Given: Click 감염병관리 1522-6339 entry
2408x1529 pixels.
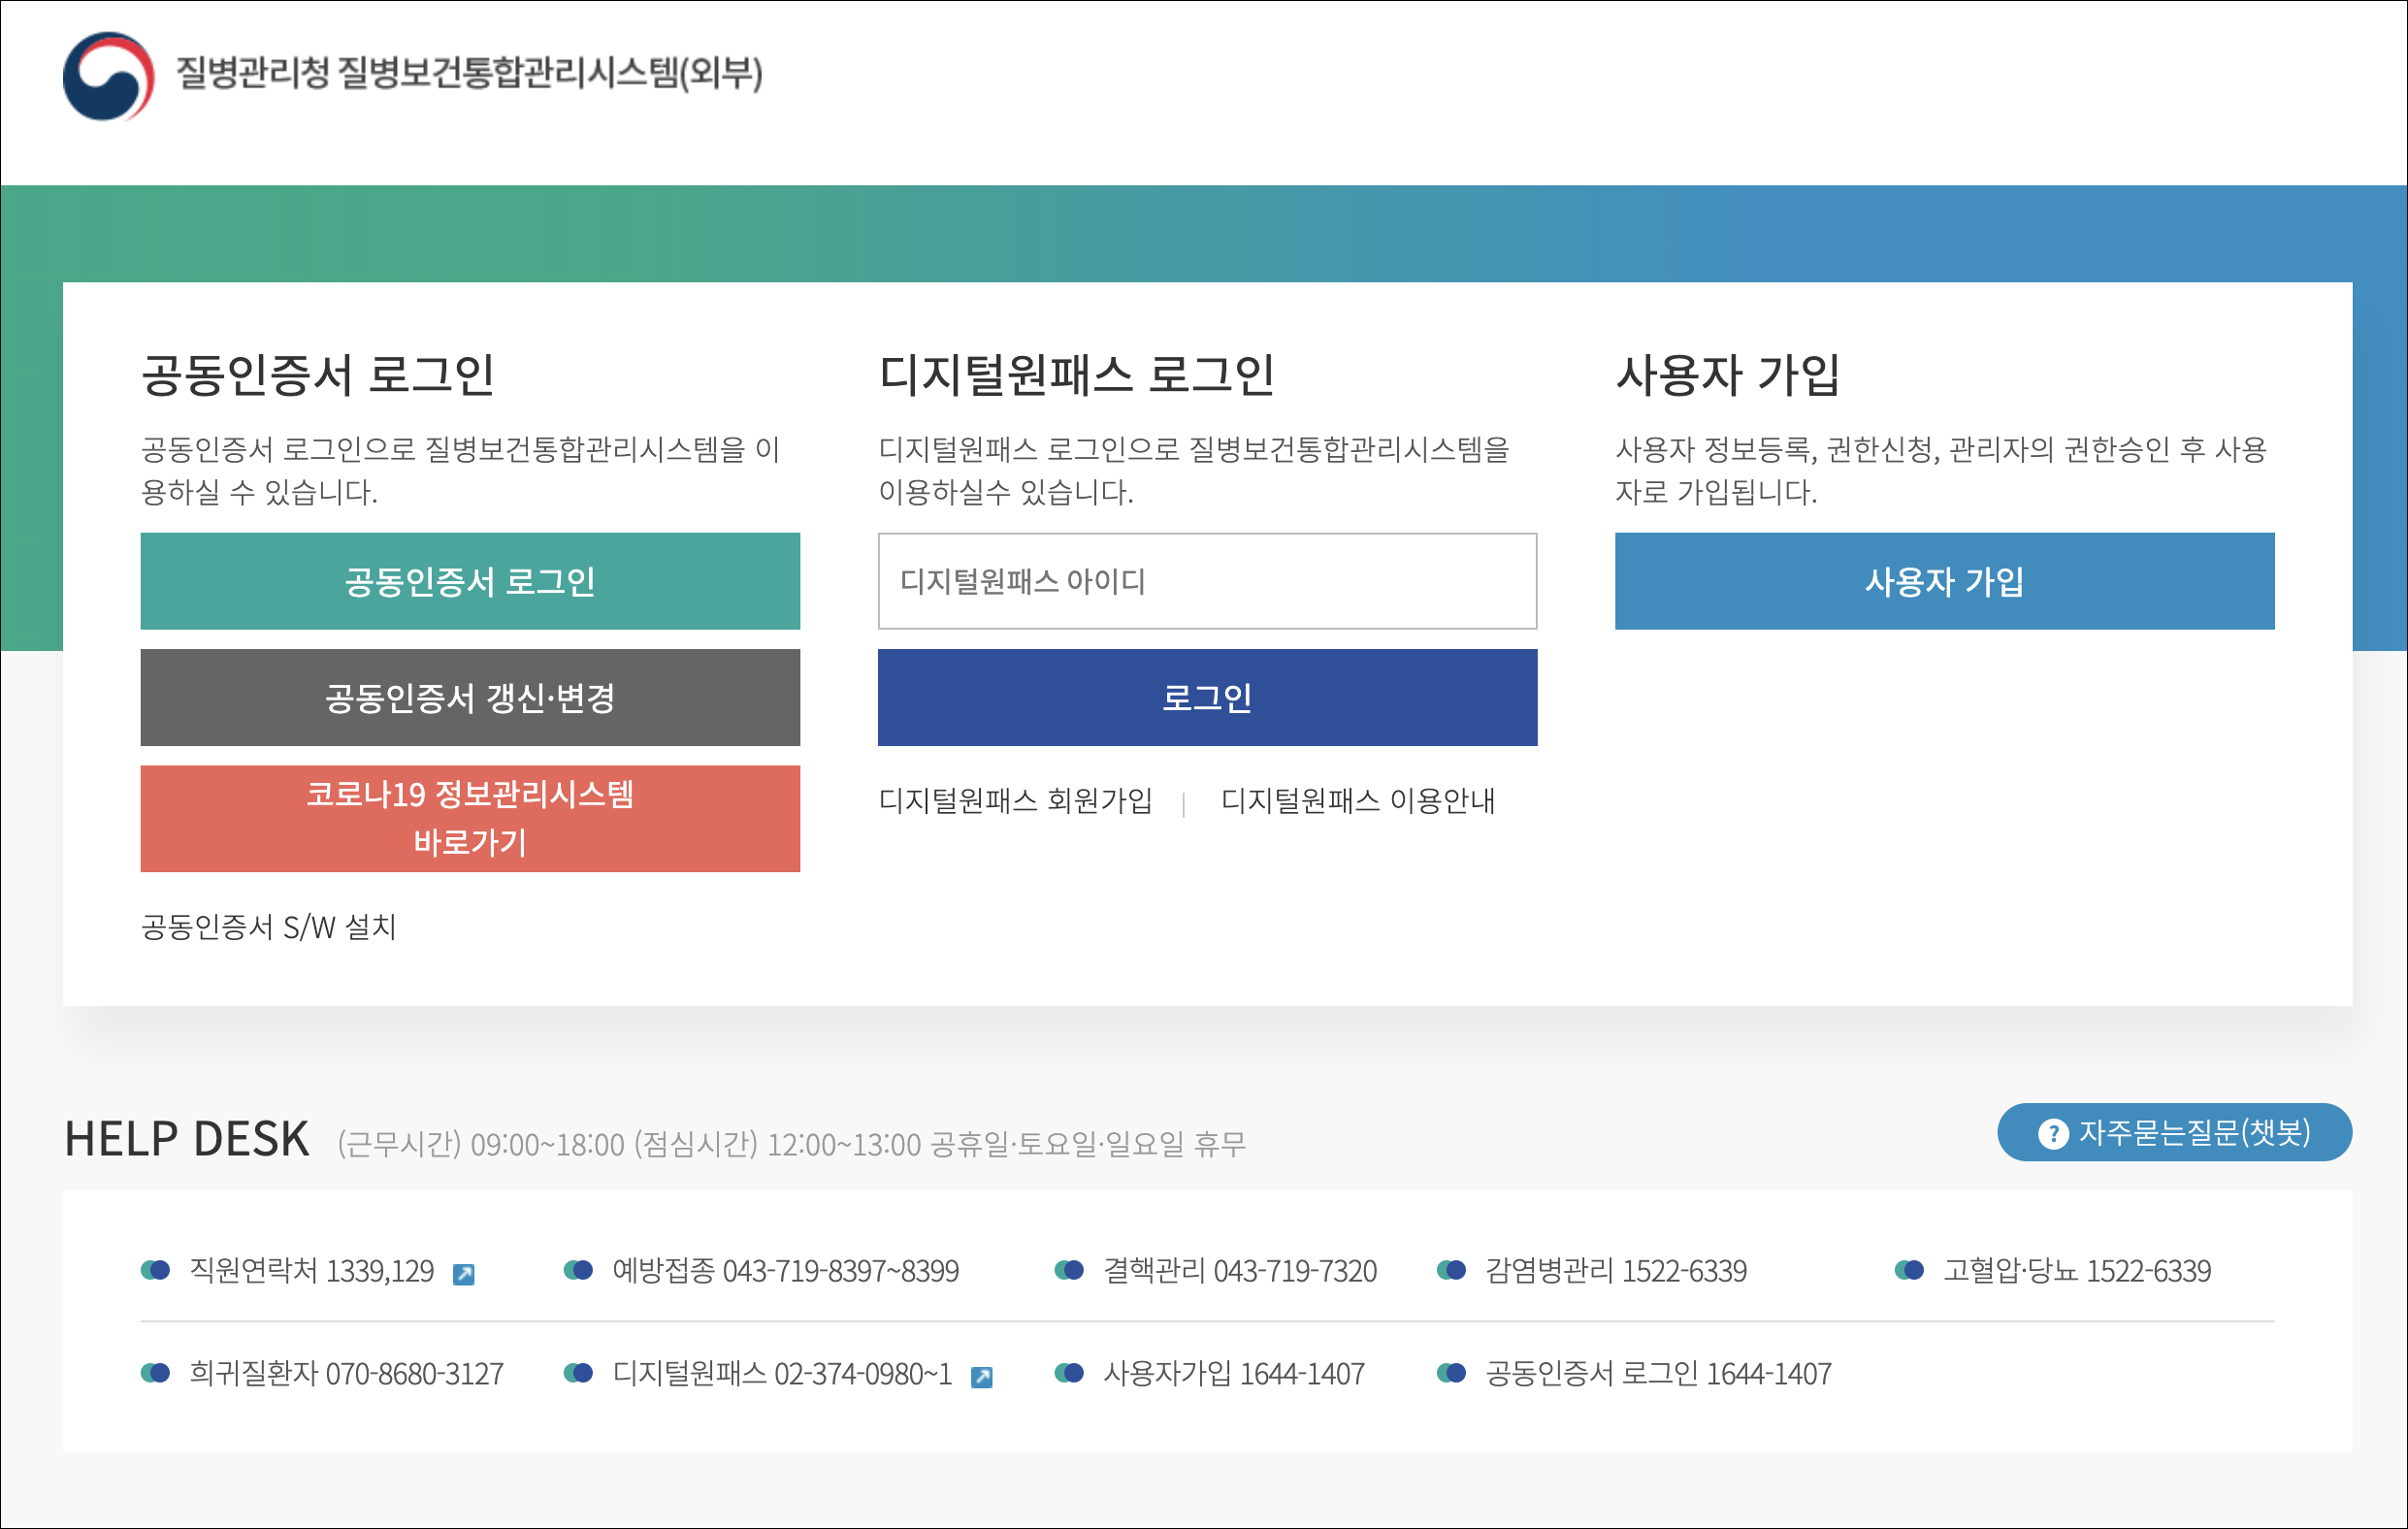Looking at the screenshot, I should point(1615,1271).
